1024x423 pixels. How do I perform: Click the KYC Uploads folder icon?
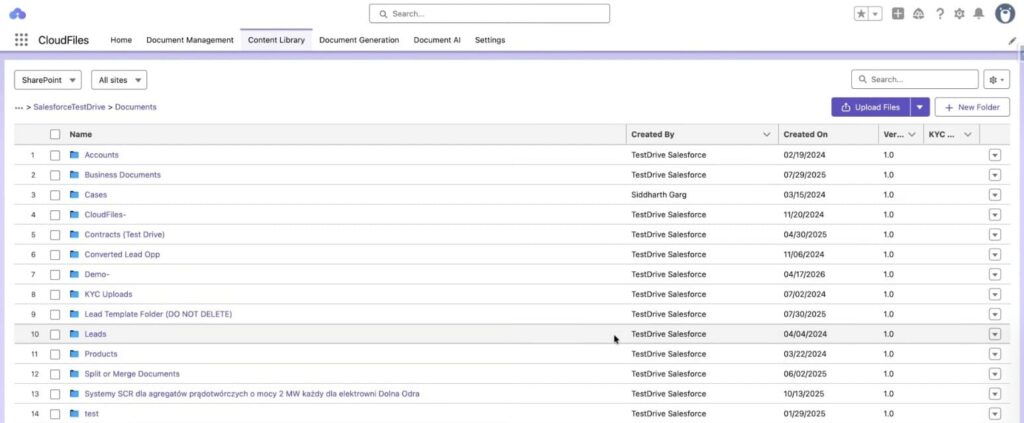pyautogui.click(x=74, y=294)
